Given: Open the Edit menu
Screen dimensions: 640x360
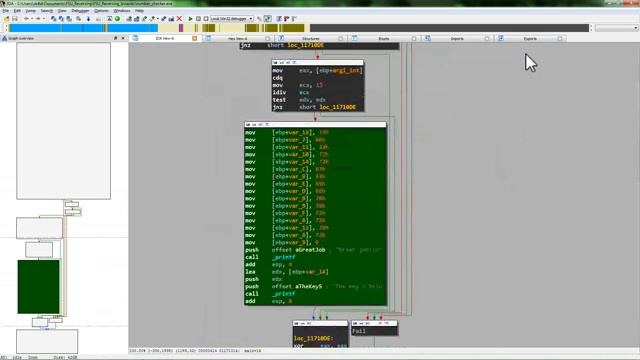Looking at the screenshot, I should tap(17, 11).
